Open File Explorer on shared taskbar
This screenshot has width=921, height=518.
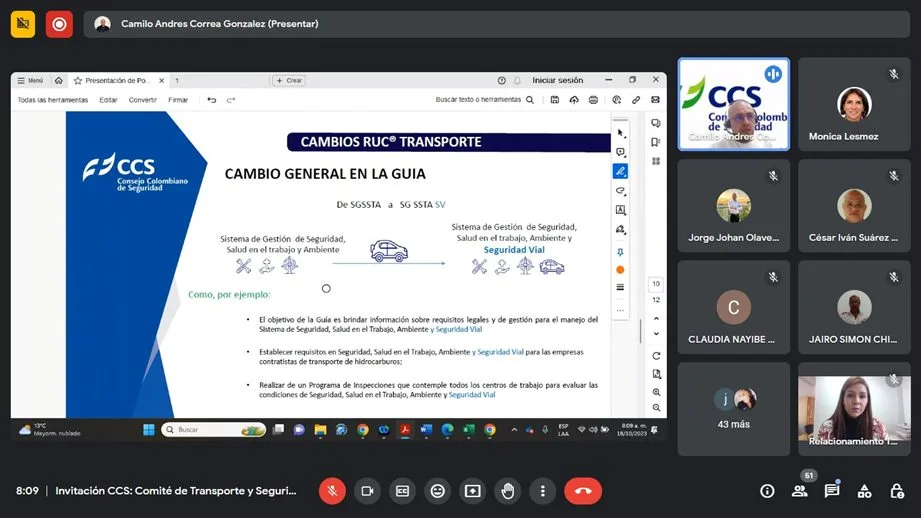(x=320, y=430)
